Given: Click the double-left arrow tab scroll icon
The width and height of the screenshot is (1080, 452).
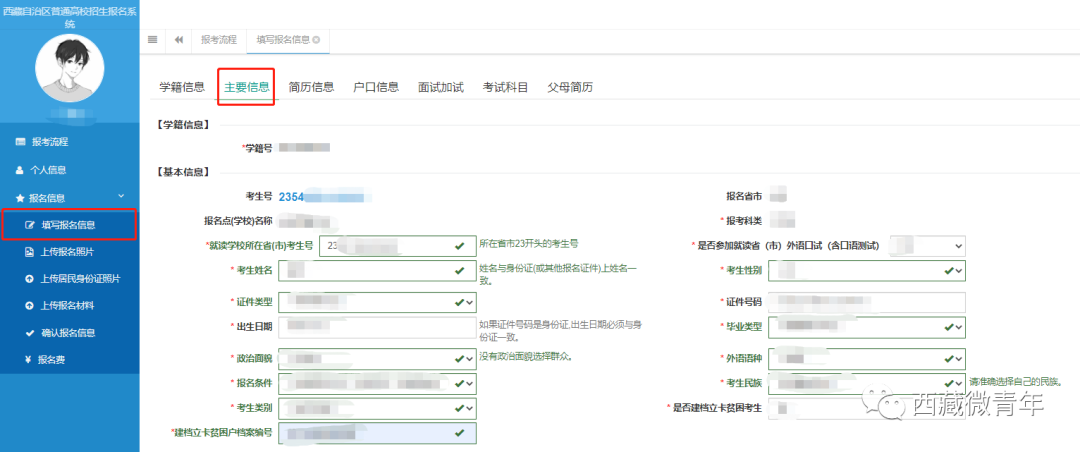Looking at the screenshot, I should pos(178,40).
